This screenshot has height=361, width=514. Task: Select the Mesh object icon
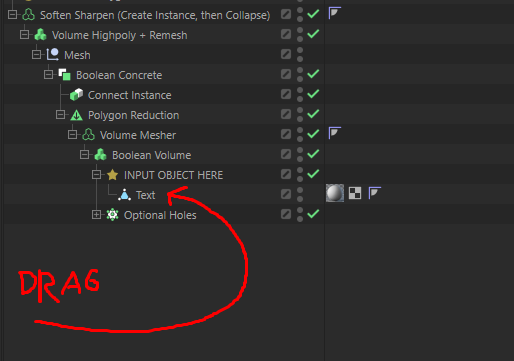pos(53,55)
